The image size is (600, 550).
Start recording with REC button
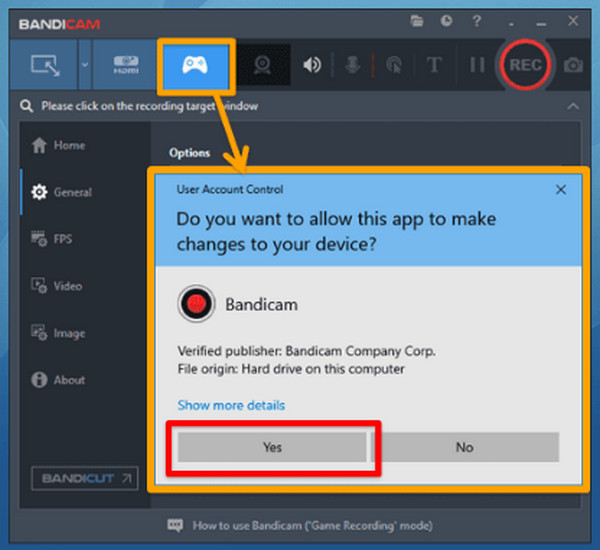(525, 65)
